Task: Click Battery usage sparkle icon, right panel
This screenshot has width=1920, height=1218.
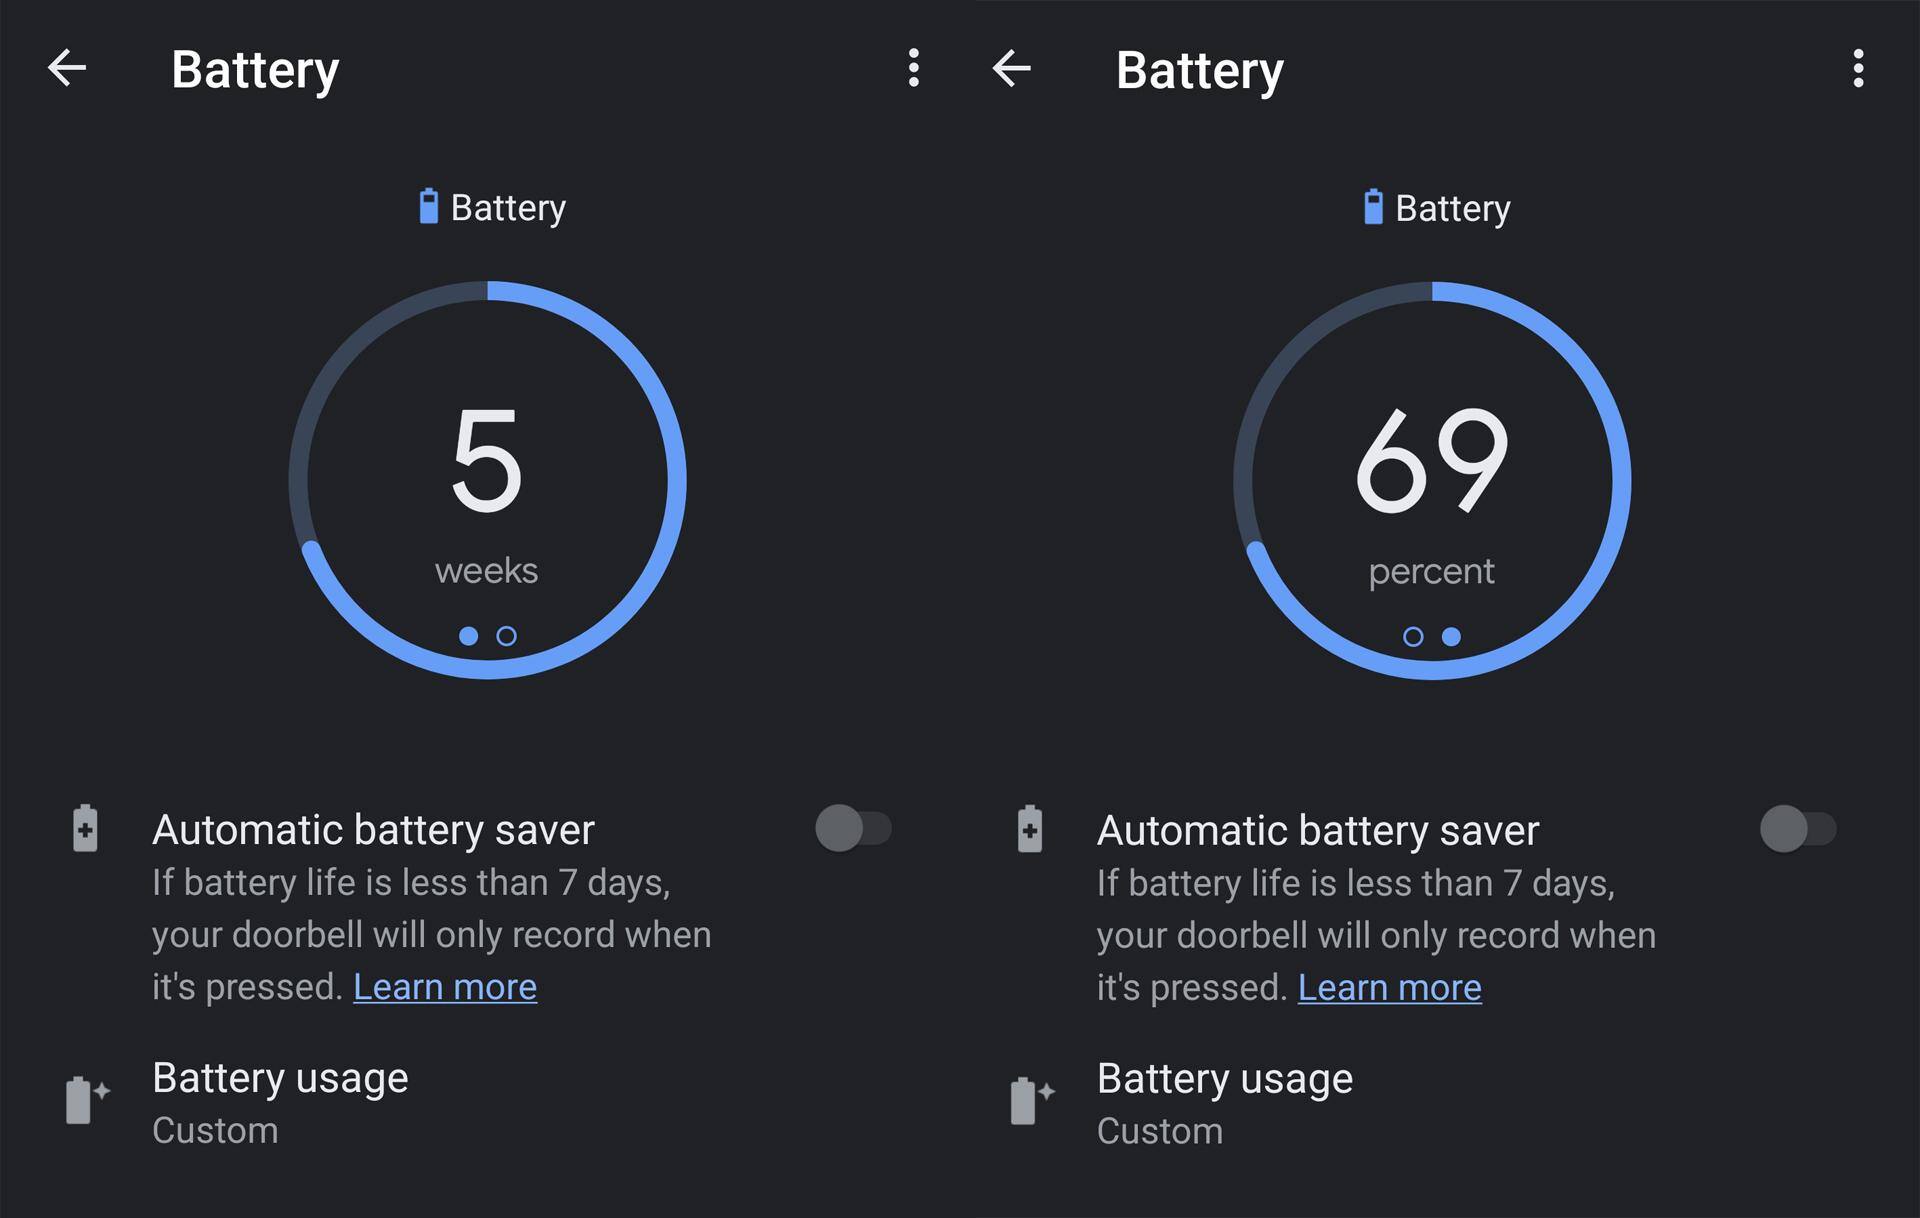Action: pos(1032,1101)
